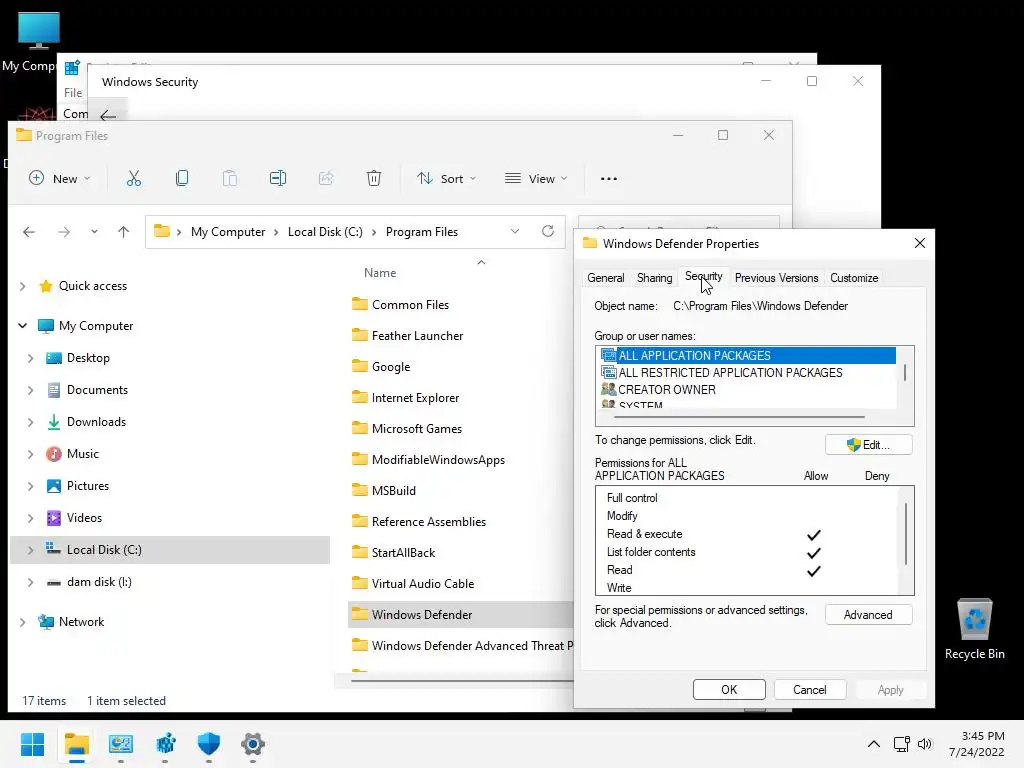Select ALL APPLICATION PACKAGES entry
This screenshot has height=768, width=1024.
pos(748,355)
